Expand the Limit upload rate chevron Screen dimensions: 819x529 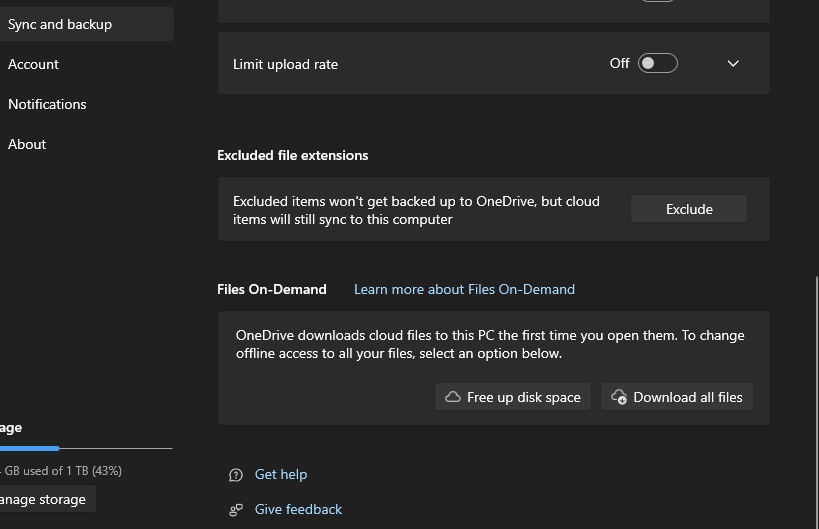pyautogui.click(x=733, y=64)
